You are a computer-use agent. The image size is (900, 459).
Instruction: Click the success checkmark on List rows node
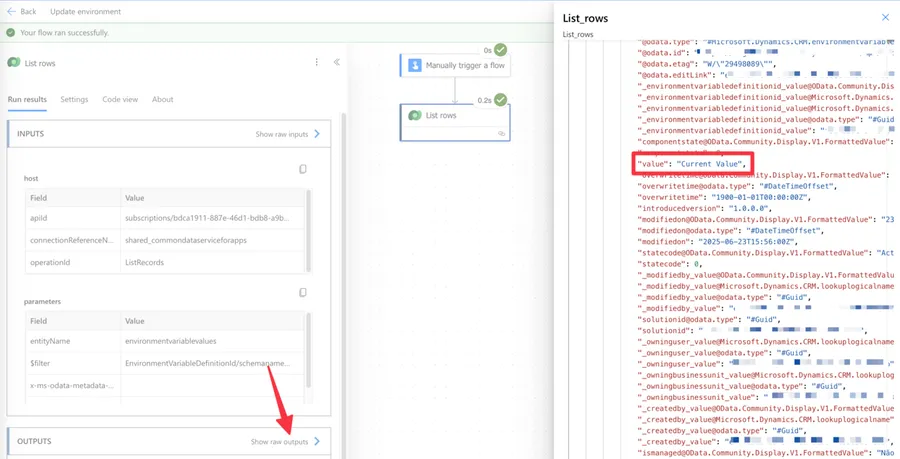pyautogui.click(x=500, y=100)
